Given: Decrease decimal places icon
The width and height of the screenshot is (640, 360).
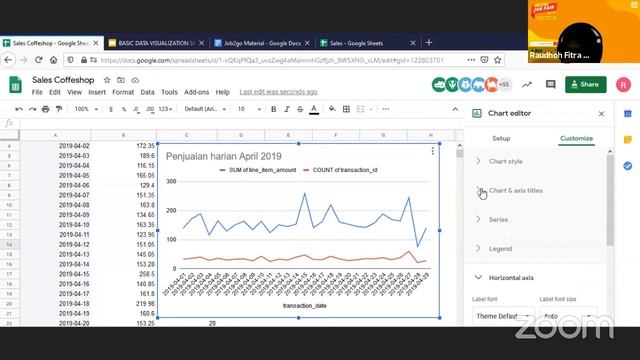Looking at the screenshot, I should (136, 109).
